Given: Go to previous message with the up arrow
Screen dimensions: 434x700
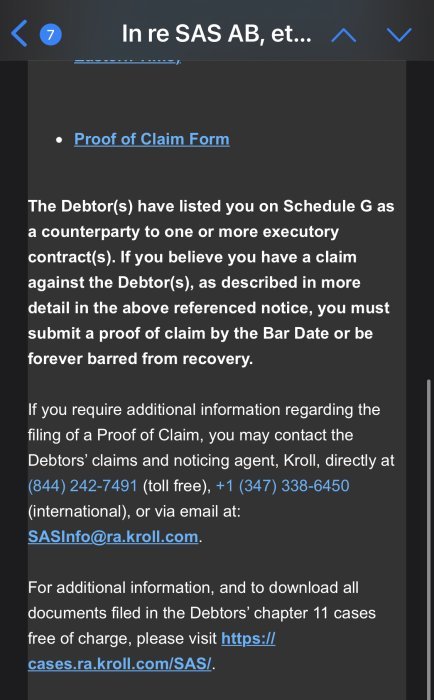Looking at the screenshot, I should coord(344,35).
